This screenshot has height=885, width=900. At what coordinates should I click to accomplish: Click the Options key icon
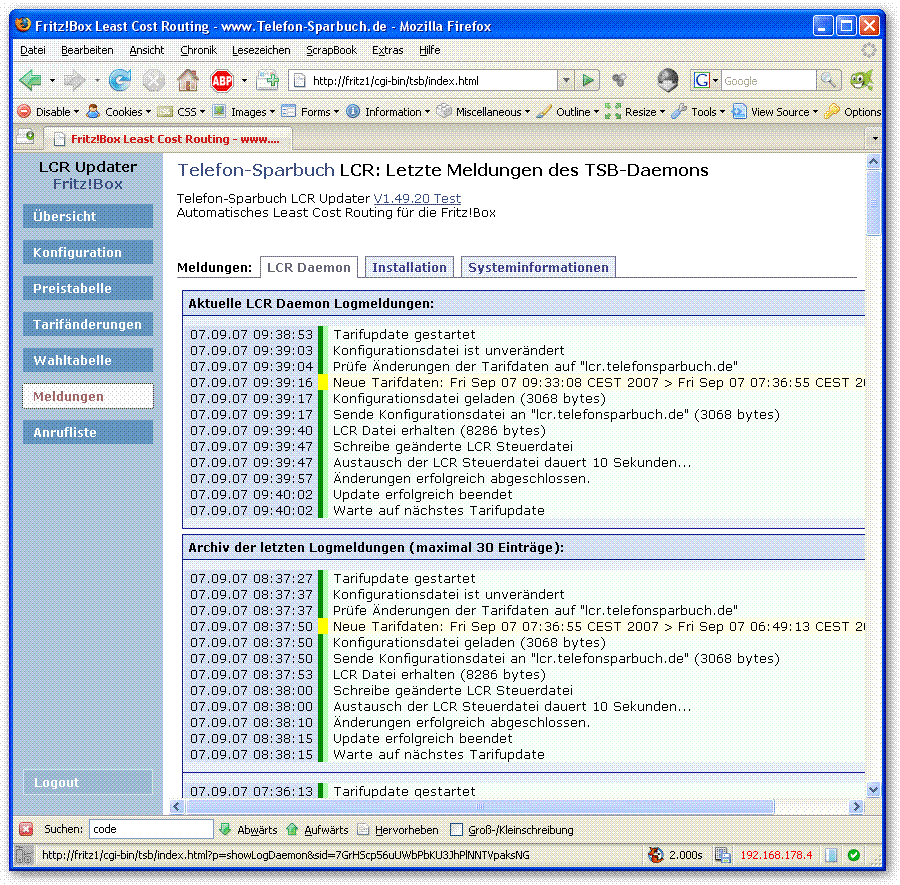831,111
